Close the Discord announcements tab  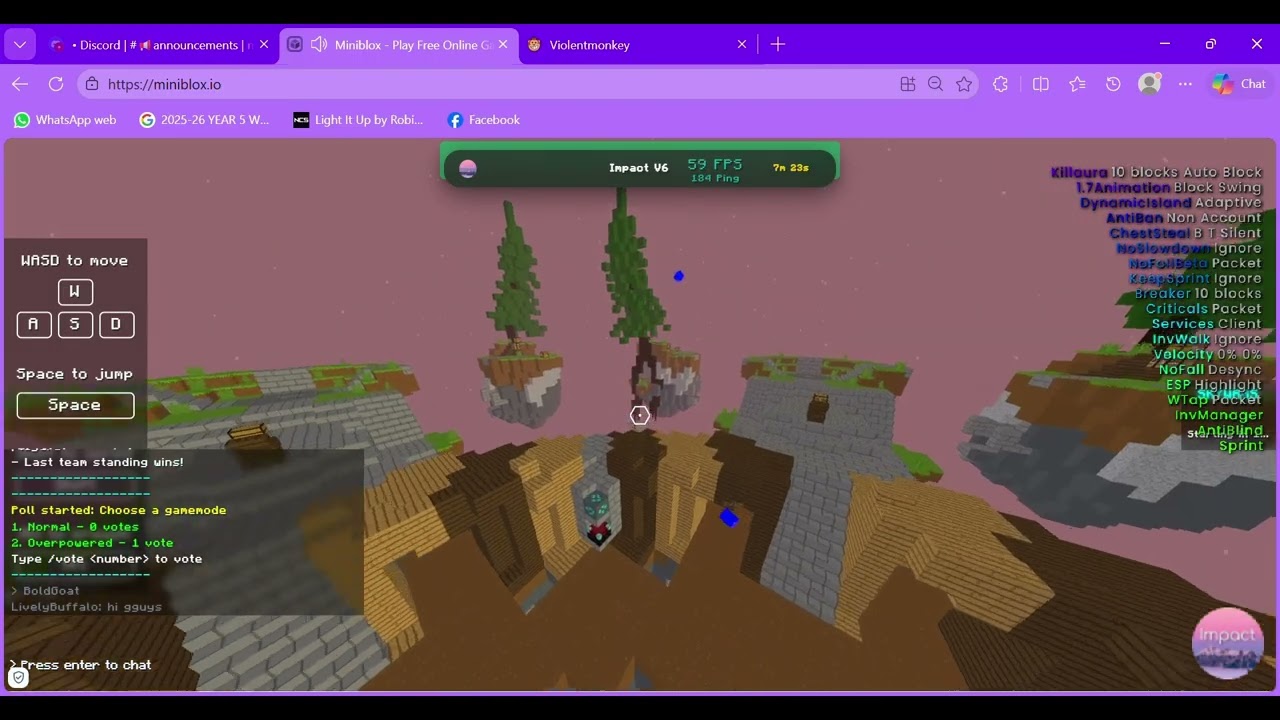264,45
